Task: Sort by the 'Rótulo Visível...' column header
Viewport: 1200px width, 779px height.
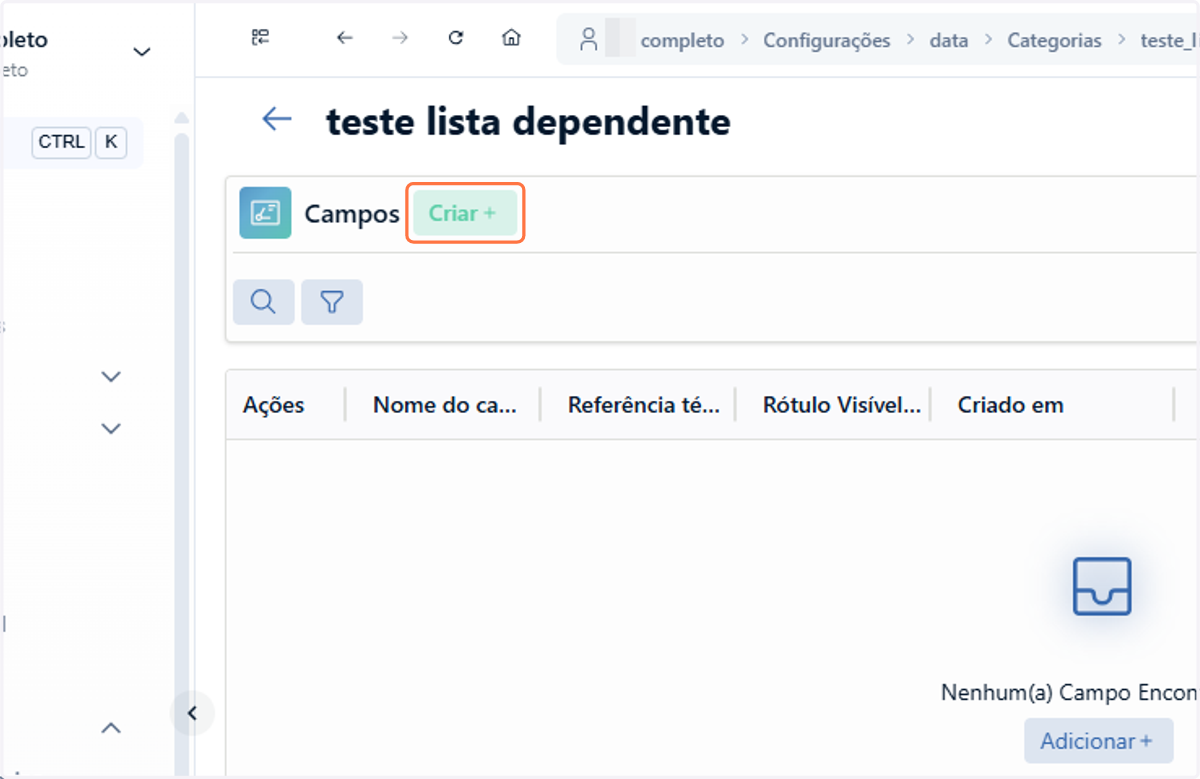Action: pos(842,405)
